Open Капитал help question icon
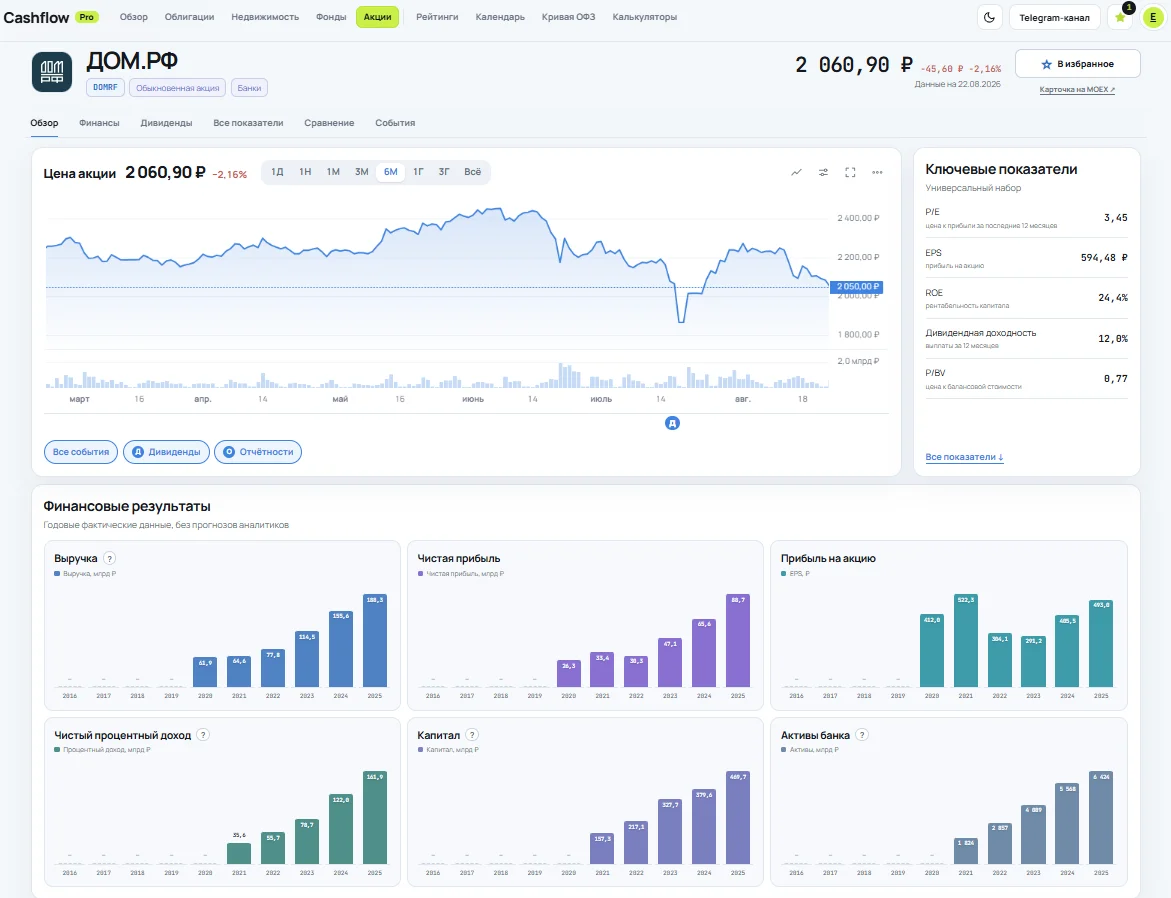This screenshot has width=1171, height=898. tap(472, 735)
